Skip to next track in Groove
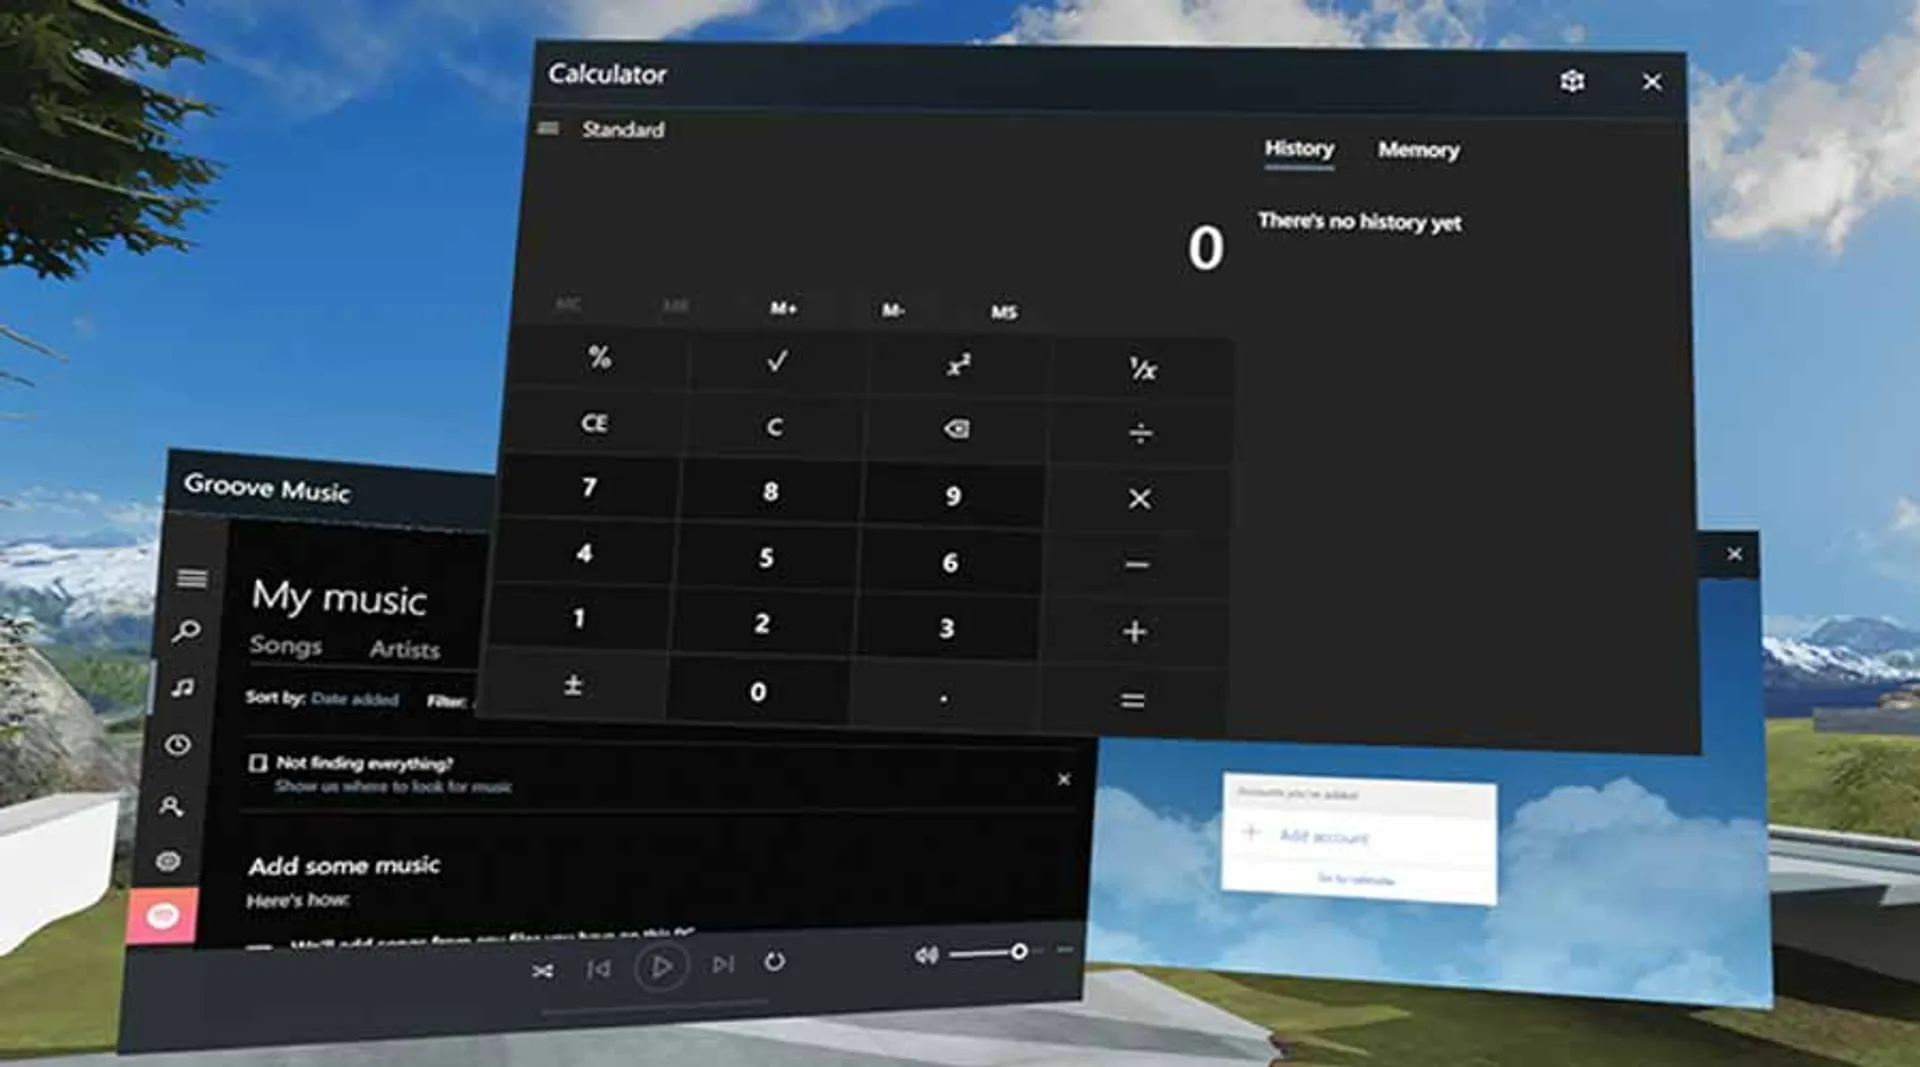Viewport: 1920px width, 1067px height. click(723, 964)
